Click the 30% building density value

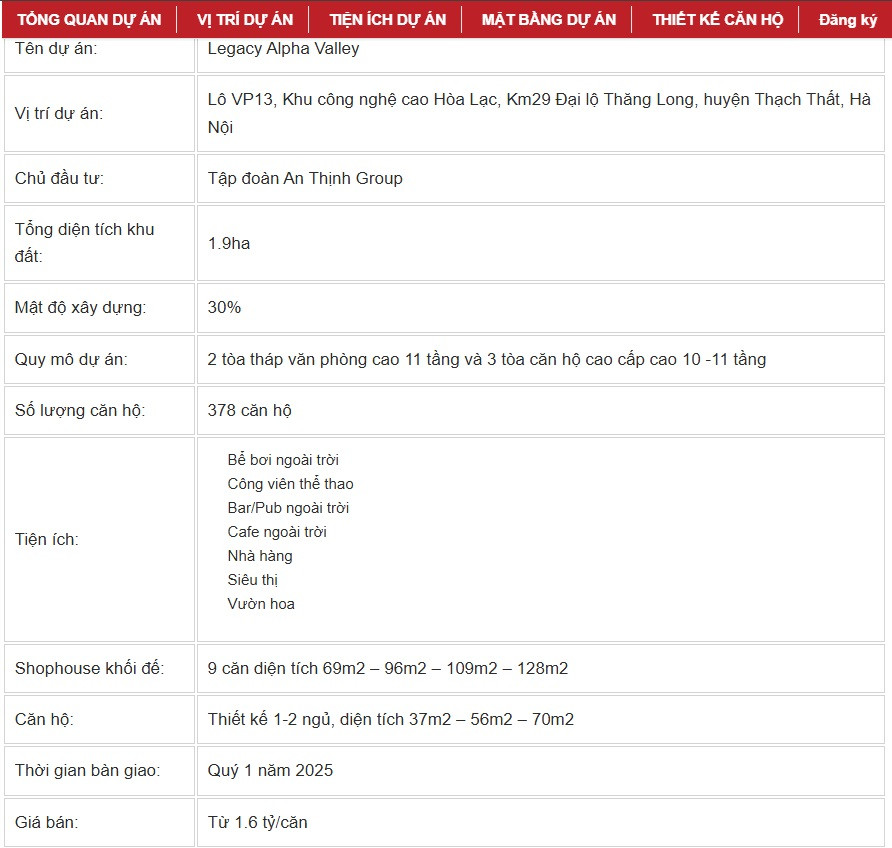coord(224,307)
